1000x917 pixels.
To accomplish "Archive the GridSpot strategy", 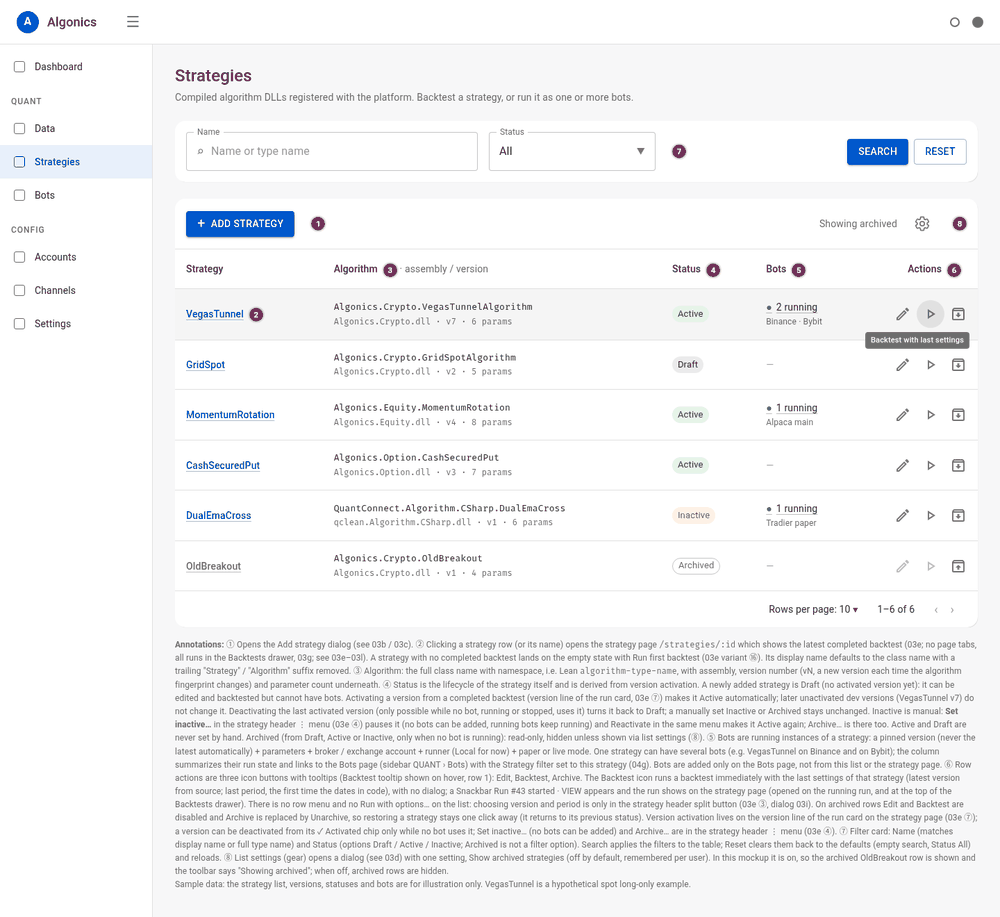I will tap(958, 365).
